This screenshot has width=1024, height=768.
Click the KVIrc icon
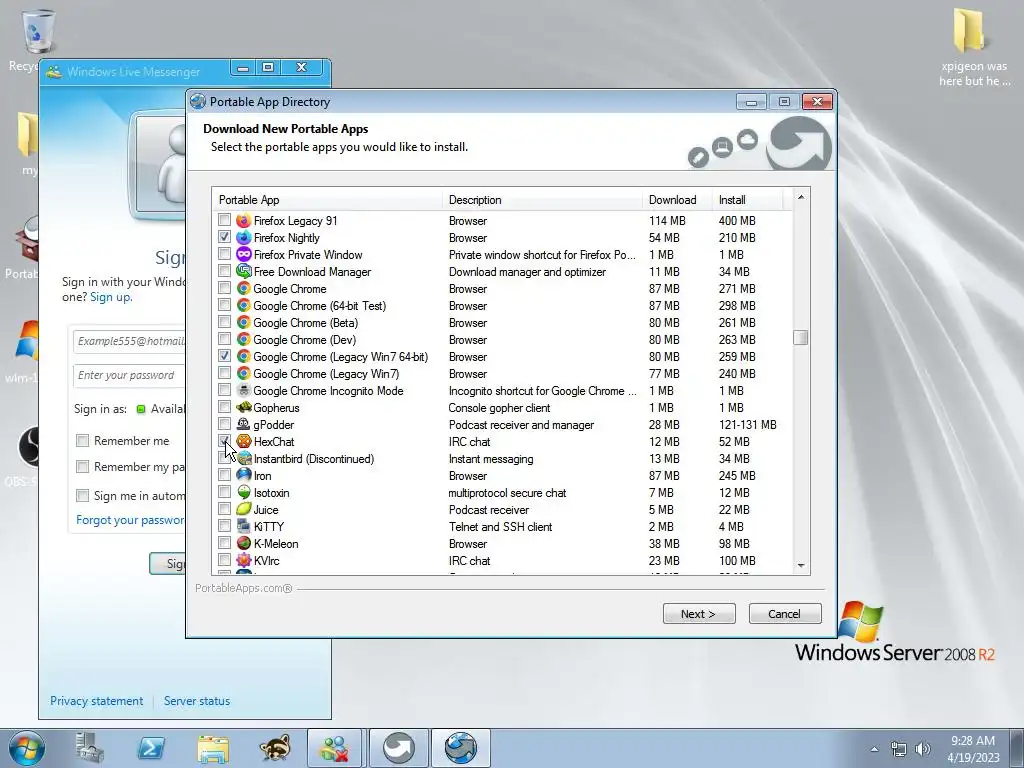point(244,560)
